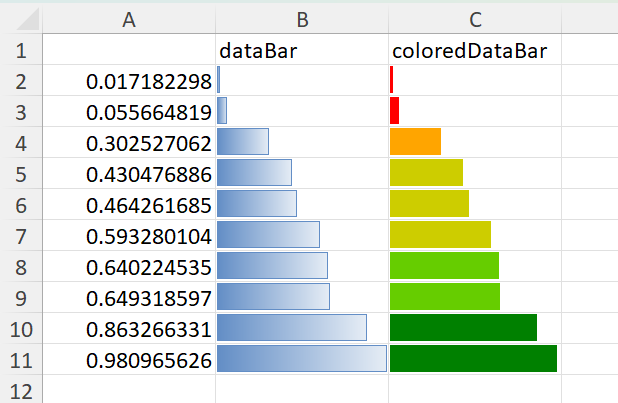Click the blue data bar in row 4

coord(243,142)
